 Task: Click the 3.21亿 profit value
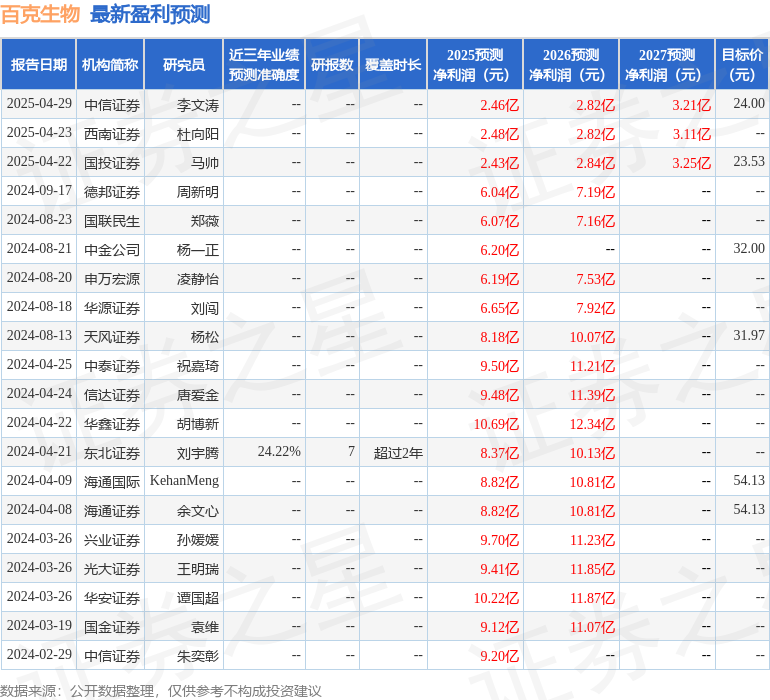[691, 105]
